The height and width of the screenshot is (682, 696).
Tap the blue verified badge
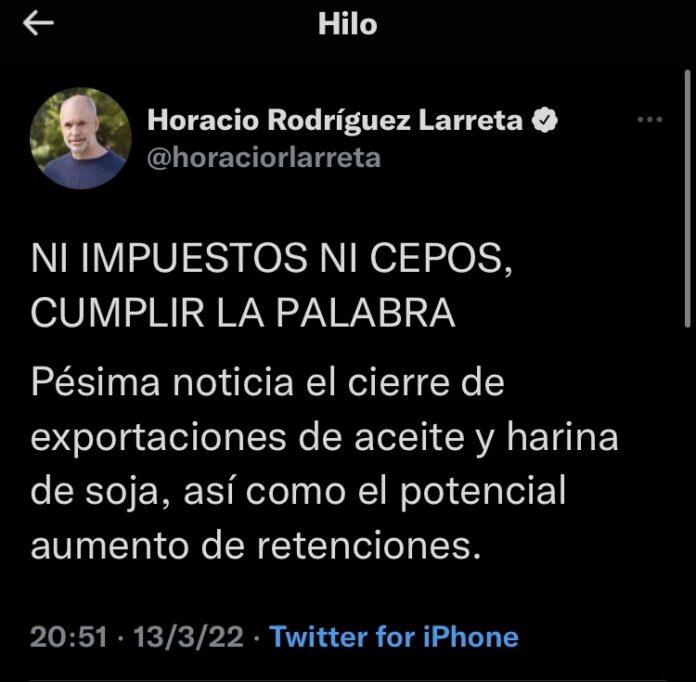pyautogui.click(x=545, y=120)
